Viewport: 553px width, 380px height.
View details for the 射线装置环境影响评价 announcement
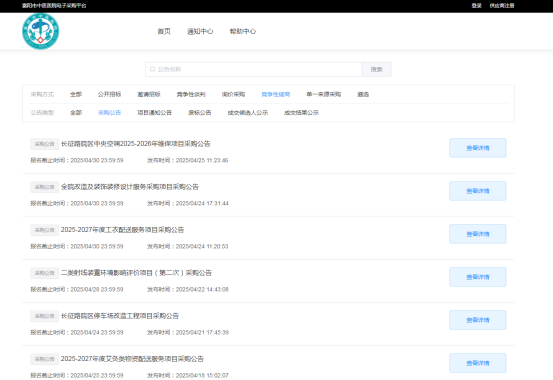click(x=478, y=277)
